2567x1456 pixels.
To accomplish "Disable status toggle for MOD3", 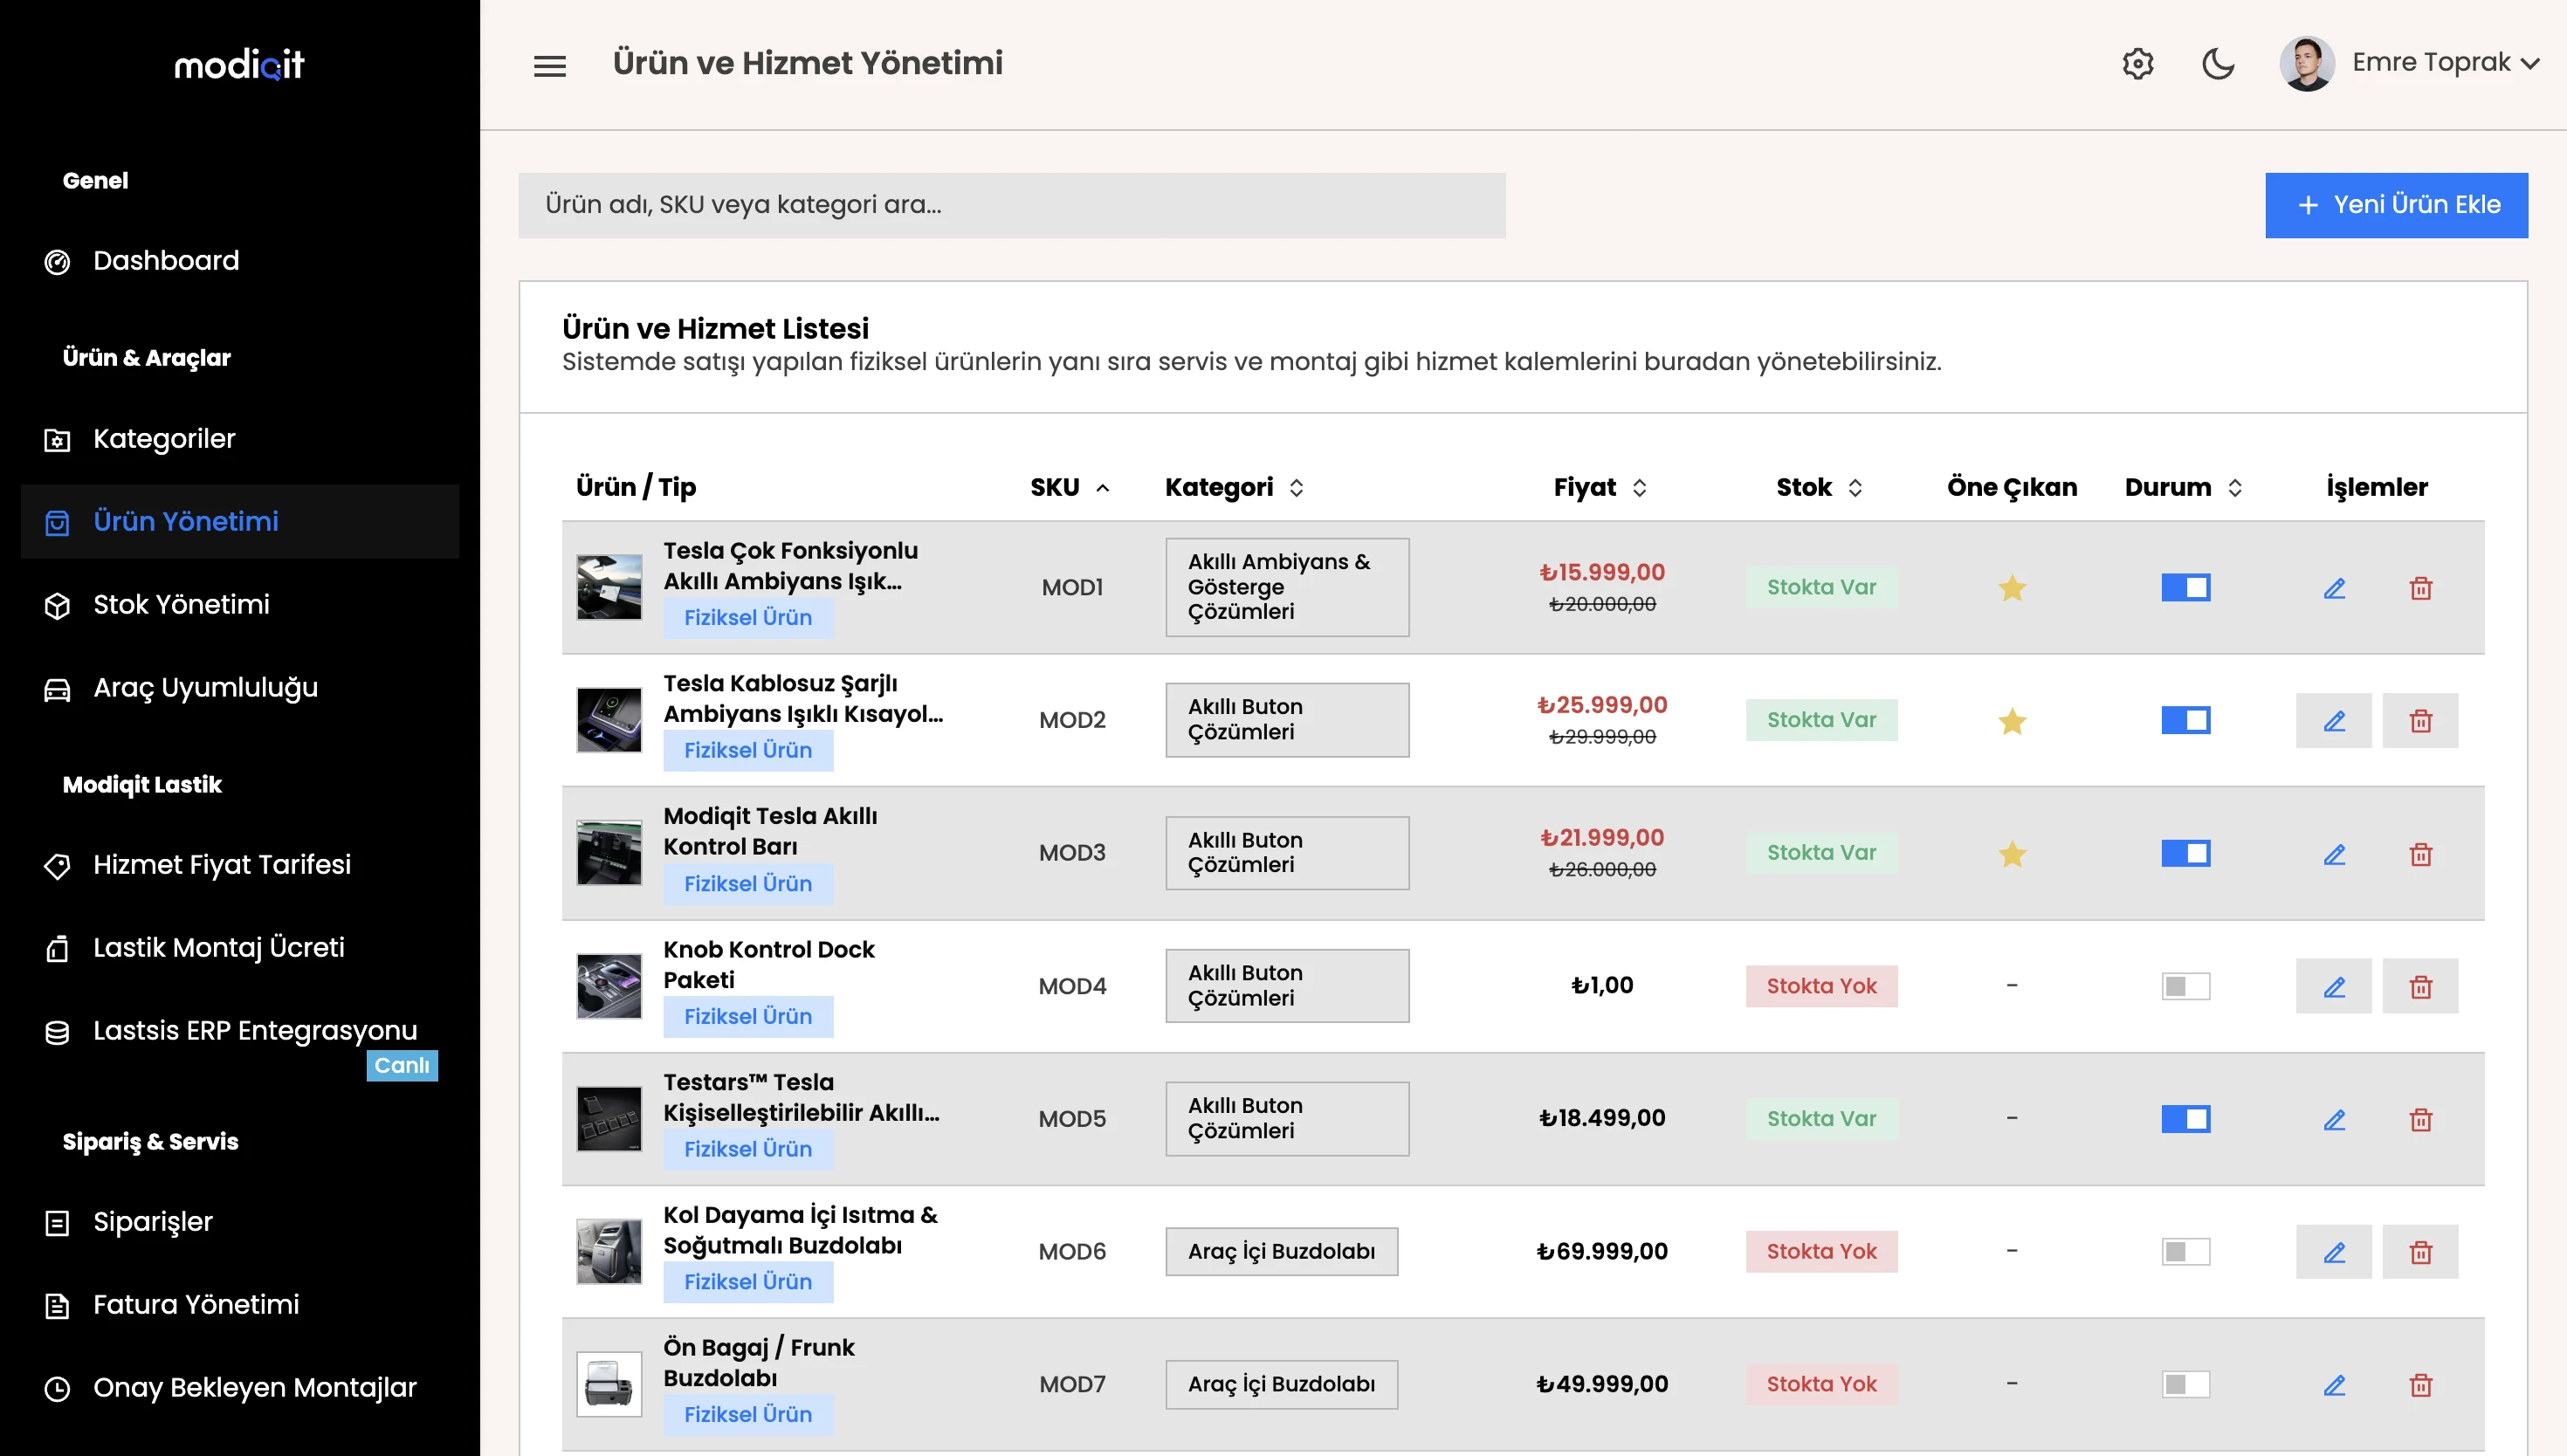I will 2185,853.
